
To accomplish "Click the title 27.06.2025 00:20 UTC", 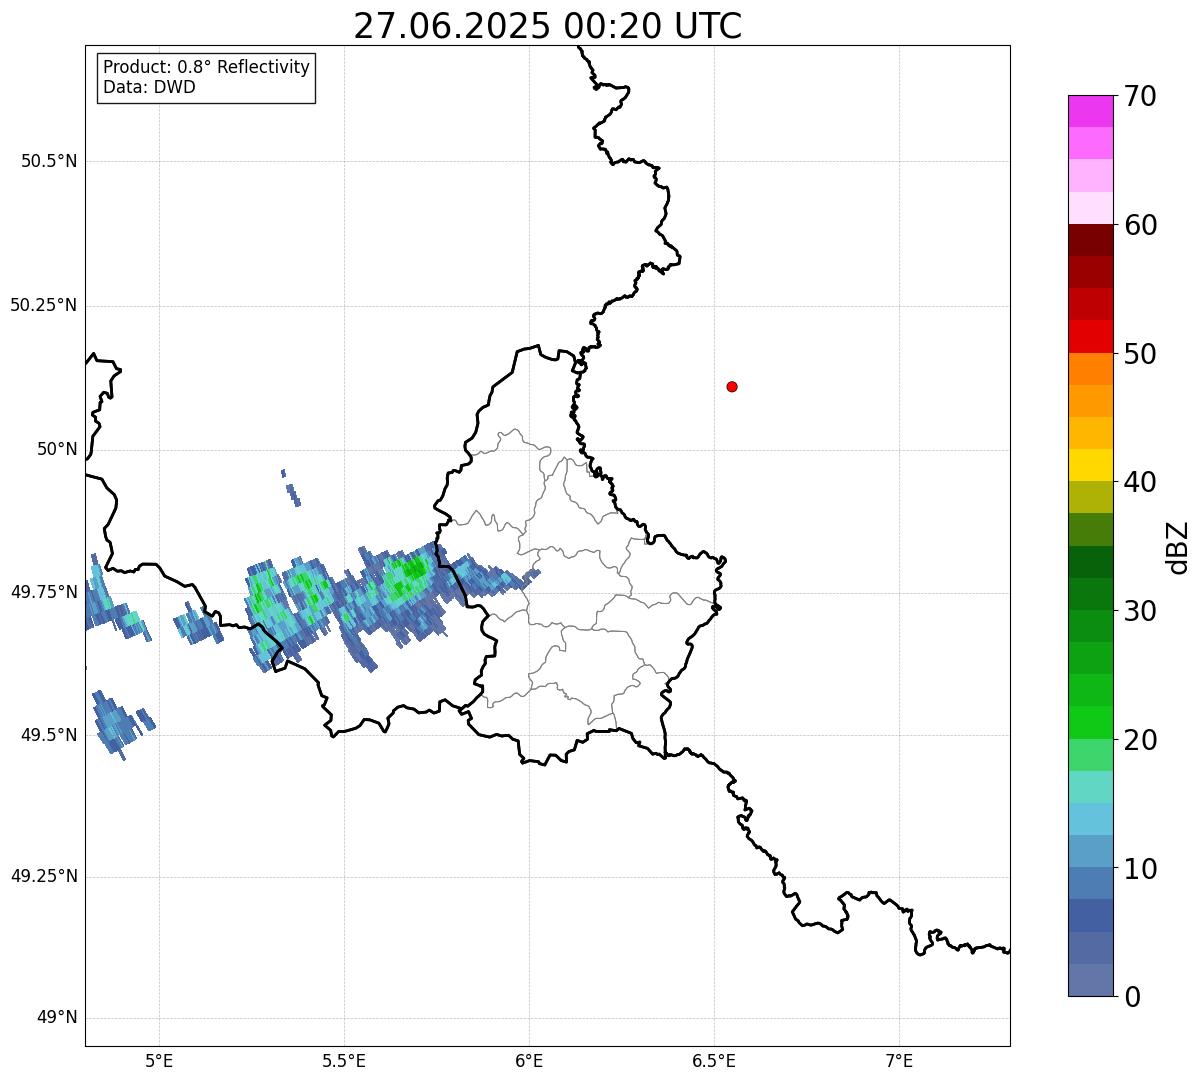I will pos(548,26).
